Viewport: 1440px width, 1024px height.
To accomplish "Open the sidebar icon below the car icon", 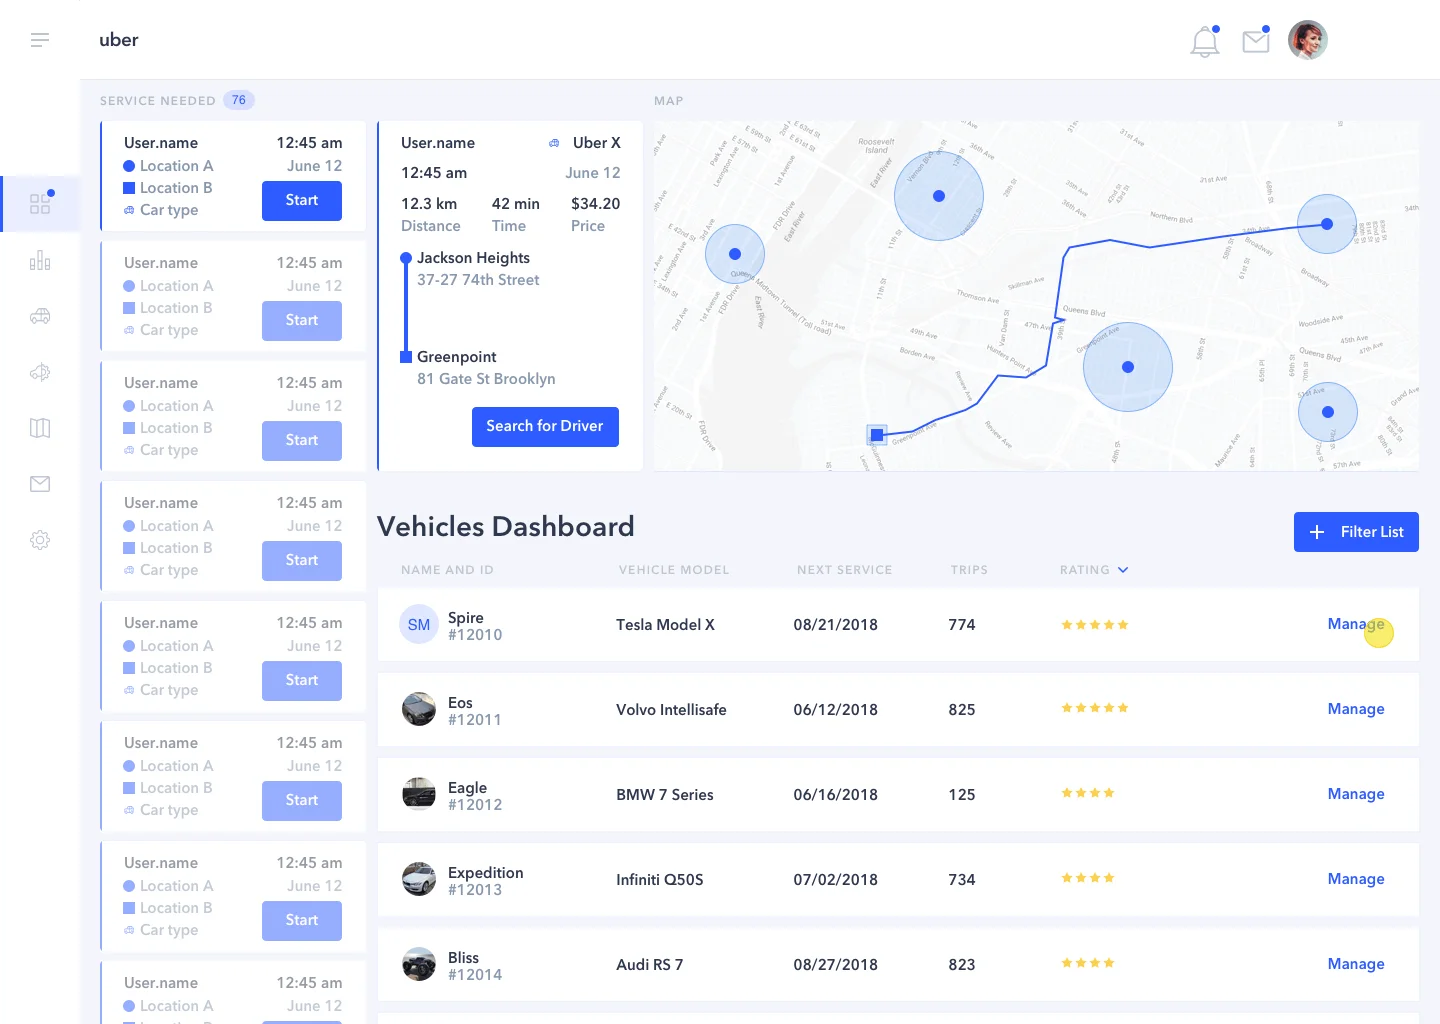I will click(x=40, y=372).
